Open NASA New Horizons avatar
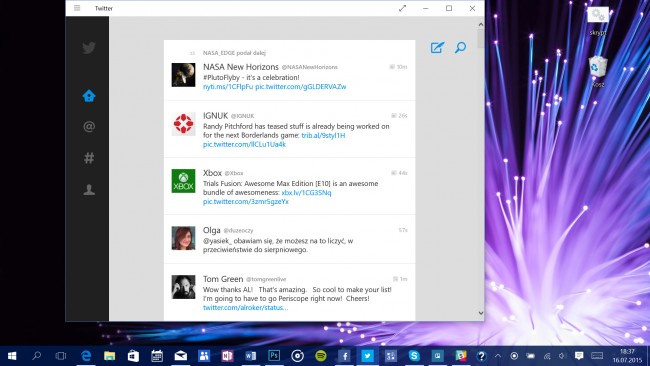Viewport: 650px width, 366px height. pos(184,75)
